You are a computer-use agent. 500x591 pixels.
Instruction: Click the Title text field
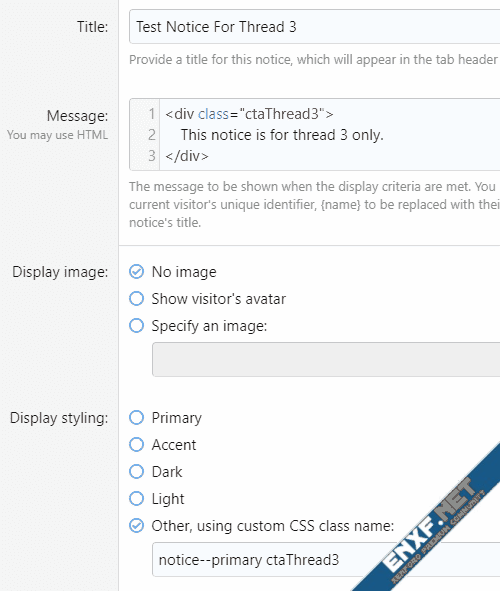pyautogui.click(x=315, y=27)
